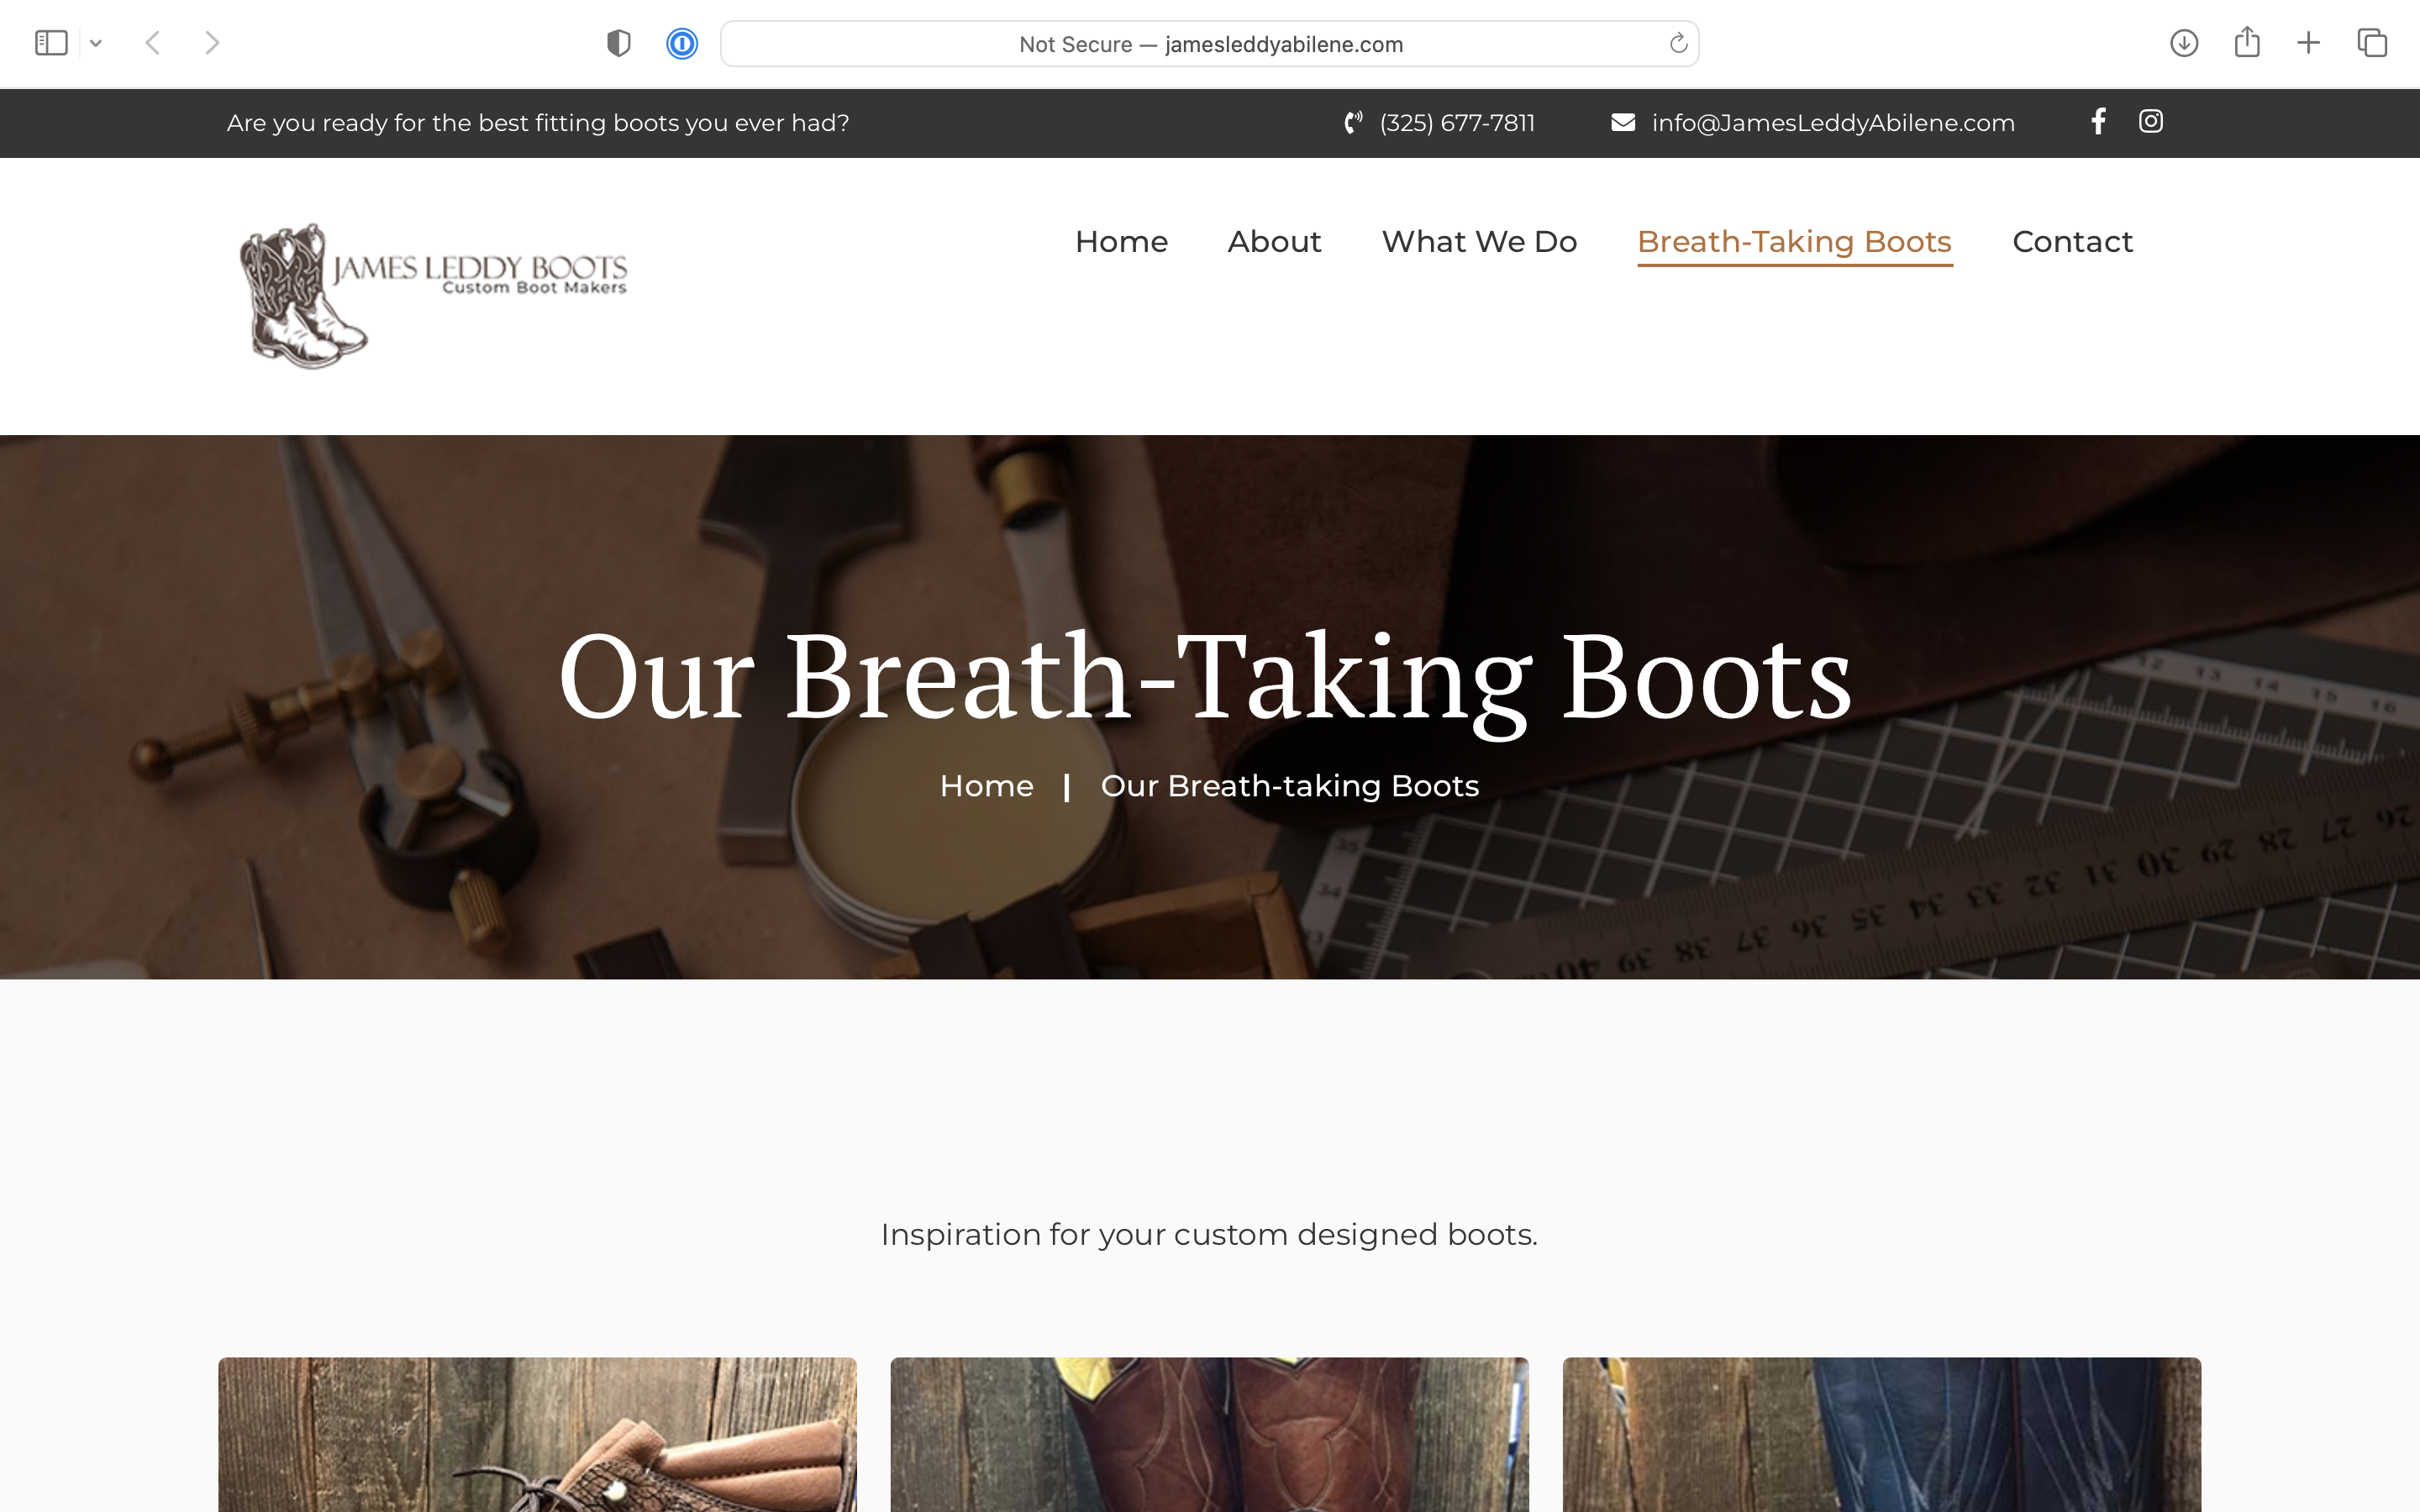Add a new tab with the plus icon
This screenshot has height=1512, width=2420.
(2308, 43)
